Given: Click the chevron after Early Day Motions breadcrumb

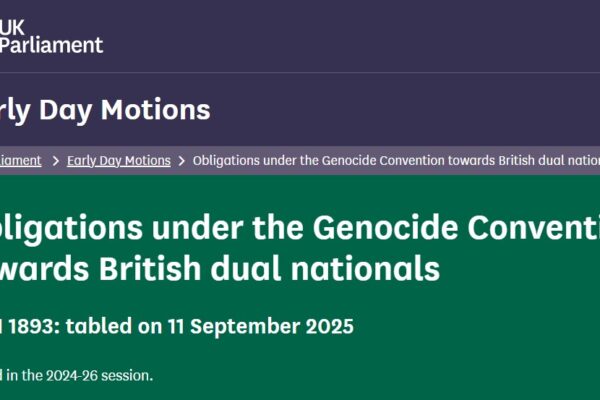Looking at the screenshot, I should point(182,161).
